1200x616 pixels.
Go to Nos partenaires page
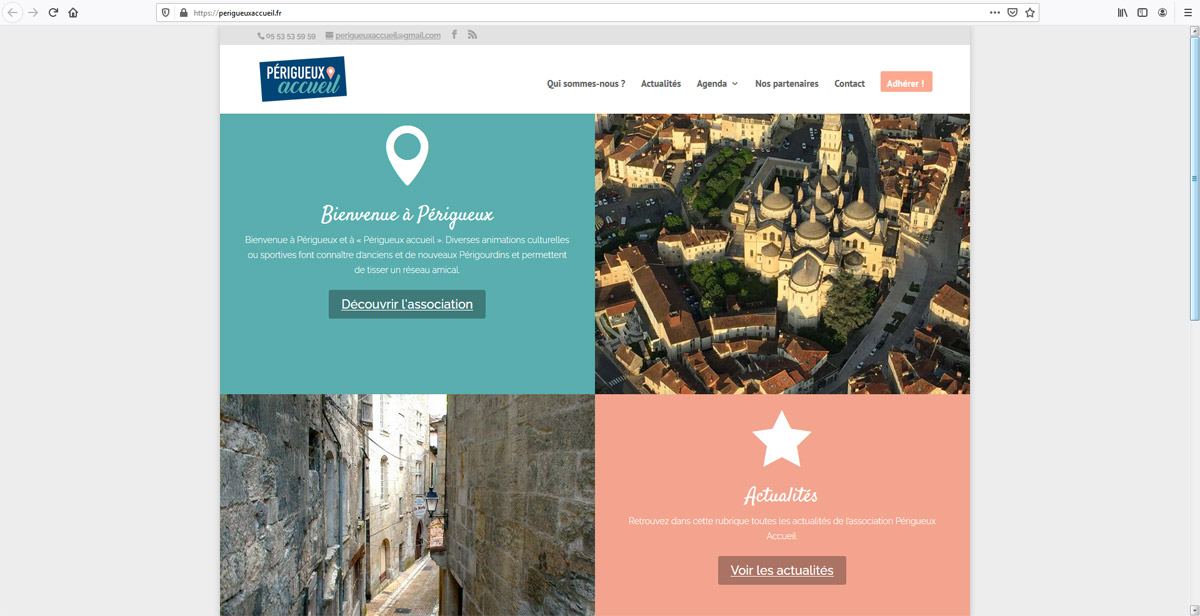787,84
